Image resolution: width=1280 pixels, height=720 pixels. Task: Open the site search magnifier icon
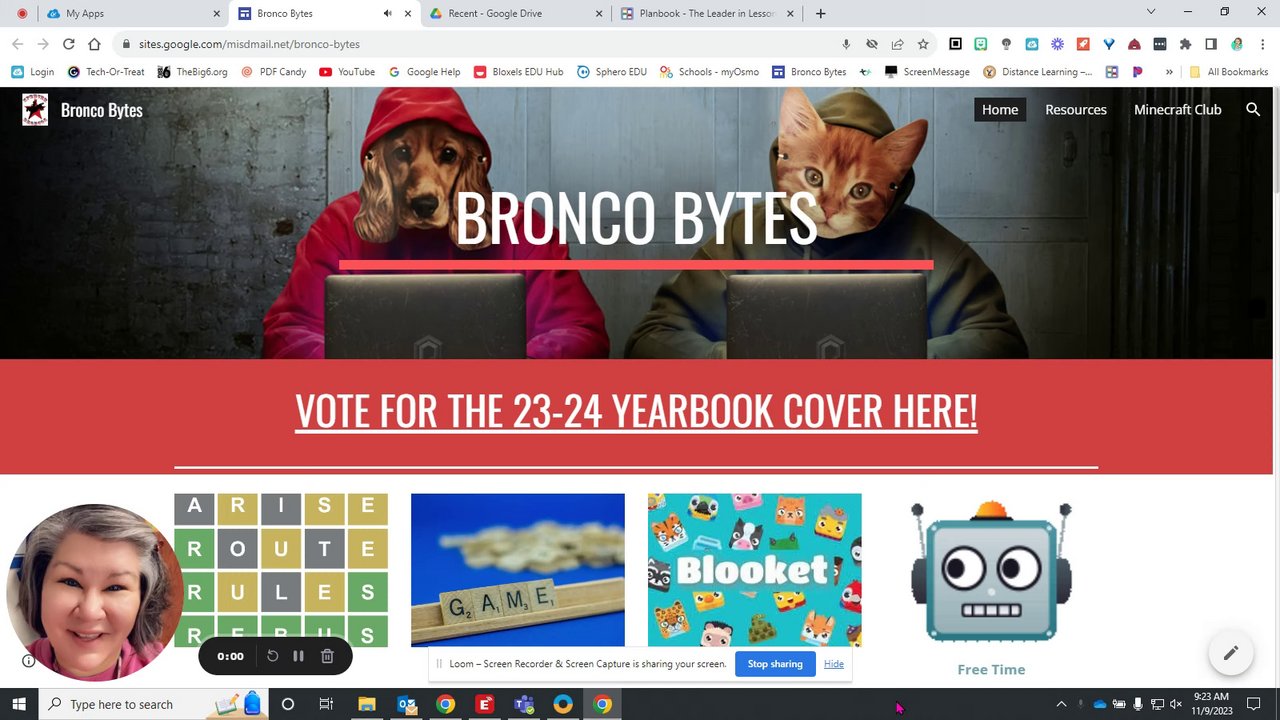click(1253, 109)
